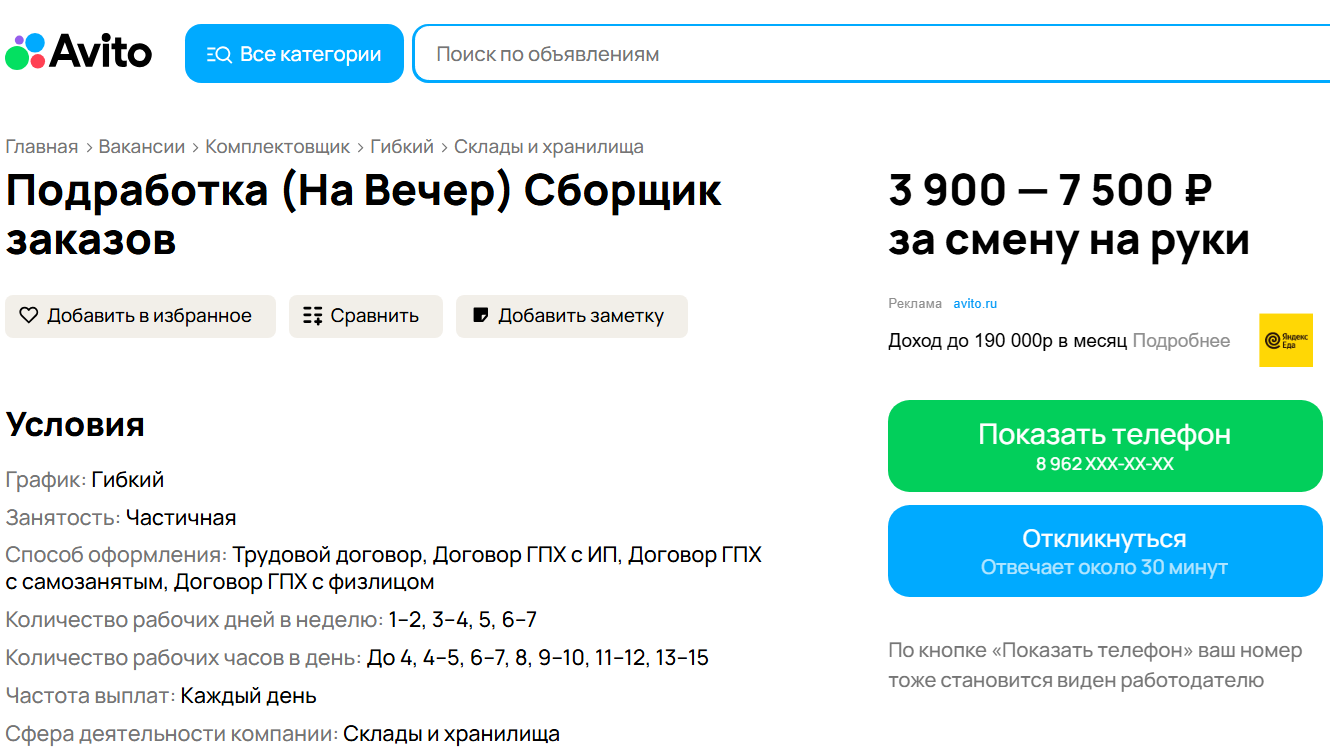Go to Главная breadcrumb
This screenshot has height=756, width=1330.
pos(42,147)
